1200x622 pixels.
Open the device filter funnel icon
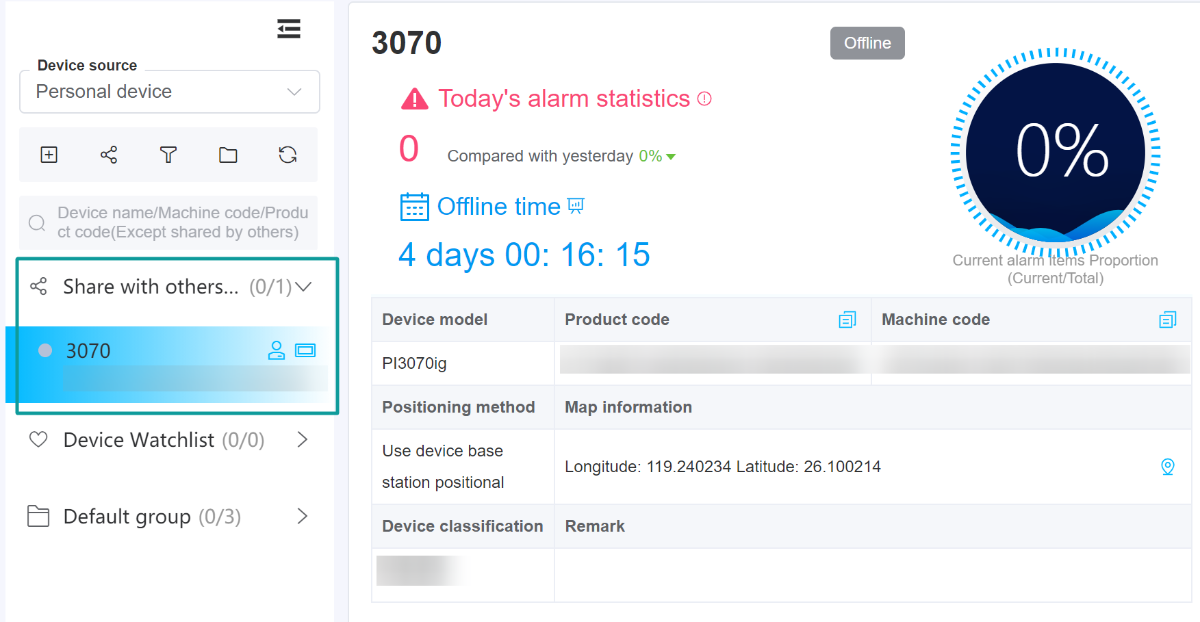click(x=168, y=155)
